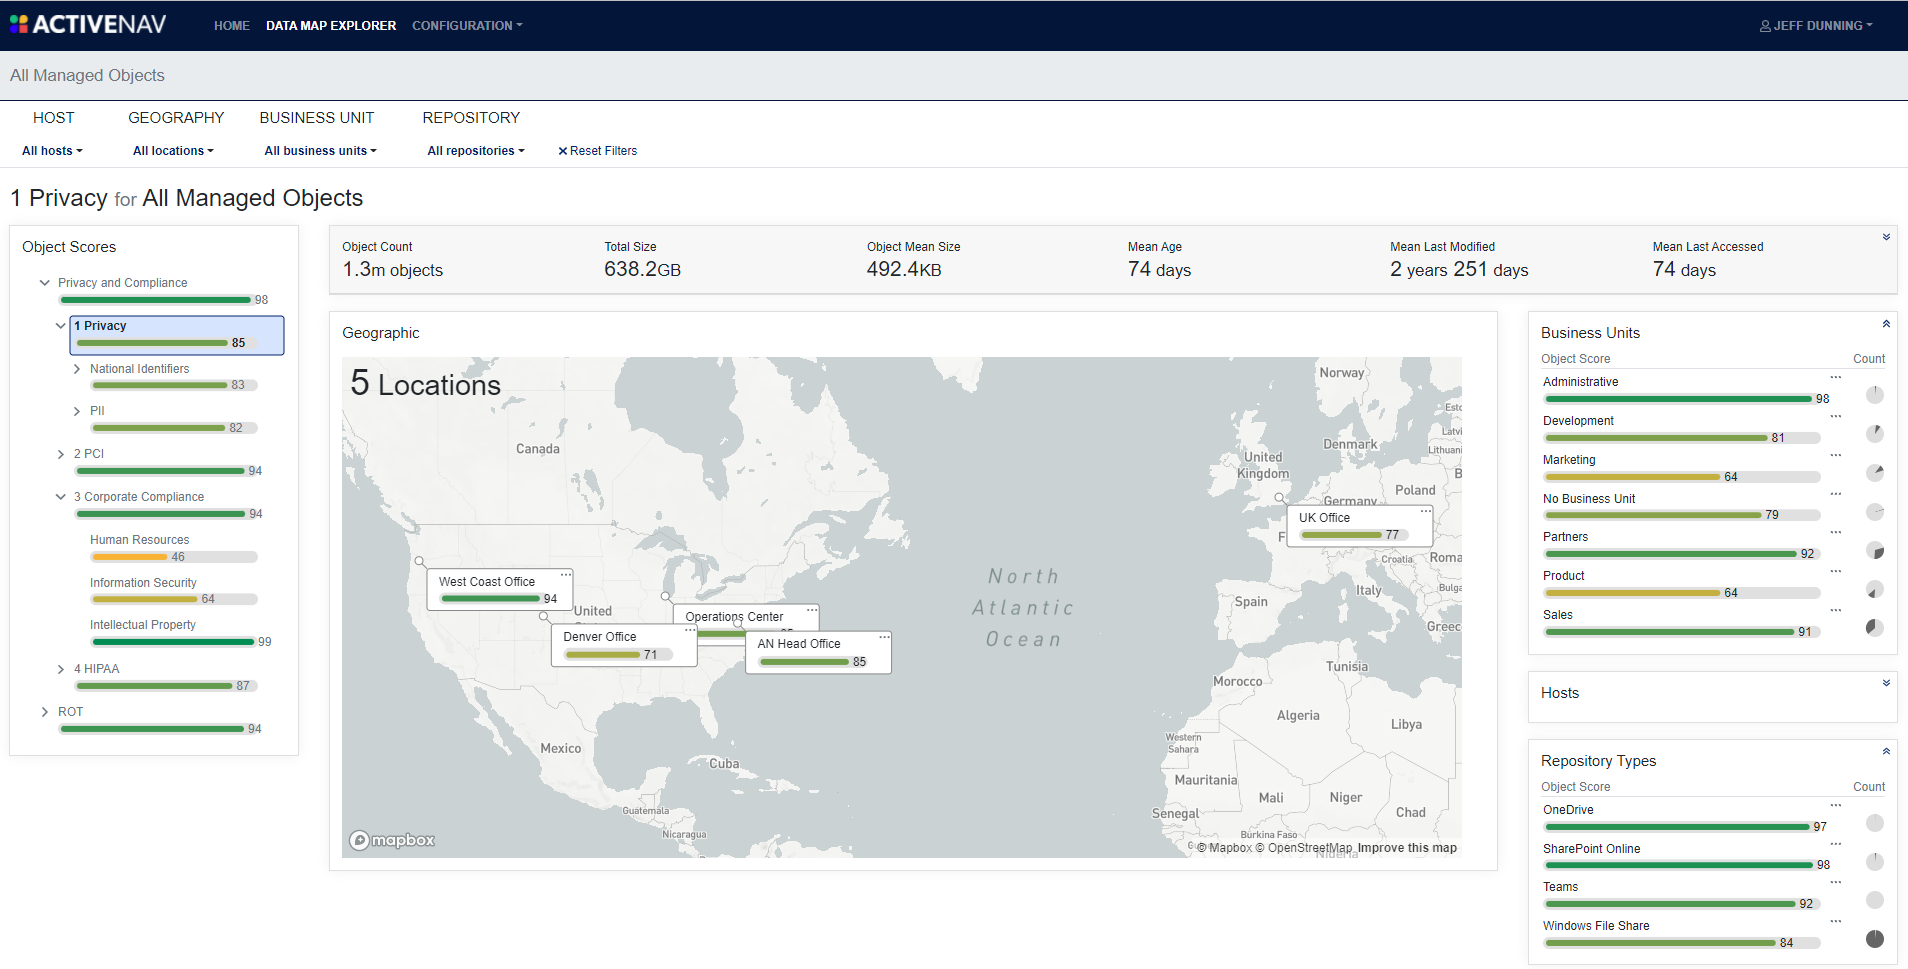Viewport: 1908px width, 969px height.
Task: Click the Administrative count pie icon
Action: click(1875, 395)
